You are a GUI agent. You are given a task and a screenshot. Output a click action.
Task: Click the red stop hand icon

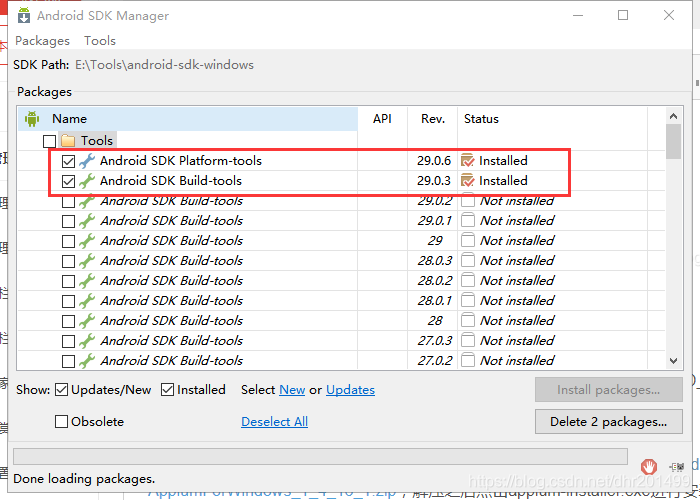click(649, 467)
